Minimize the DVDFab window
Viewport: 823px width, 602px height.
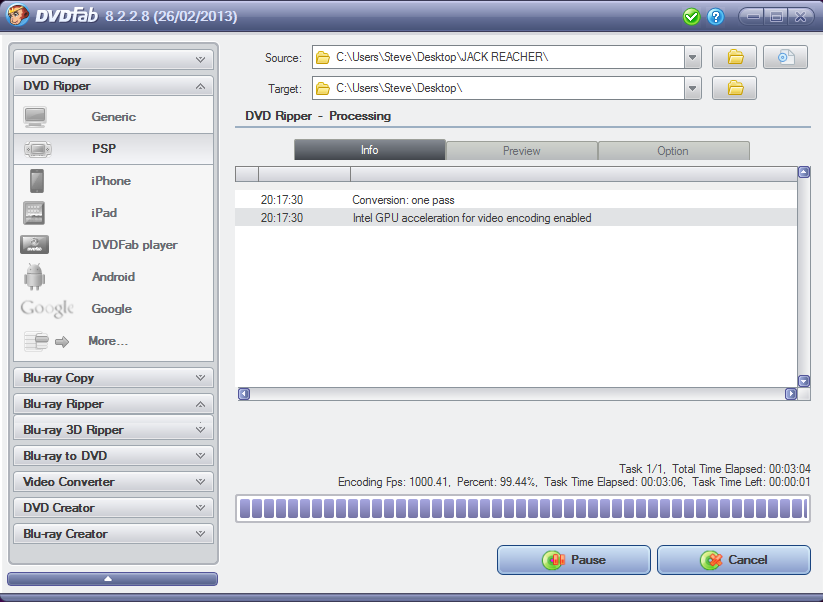(x=754, y=17)
